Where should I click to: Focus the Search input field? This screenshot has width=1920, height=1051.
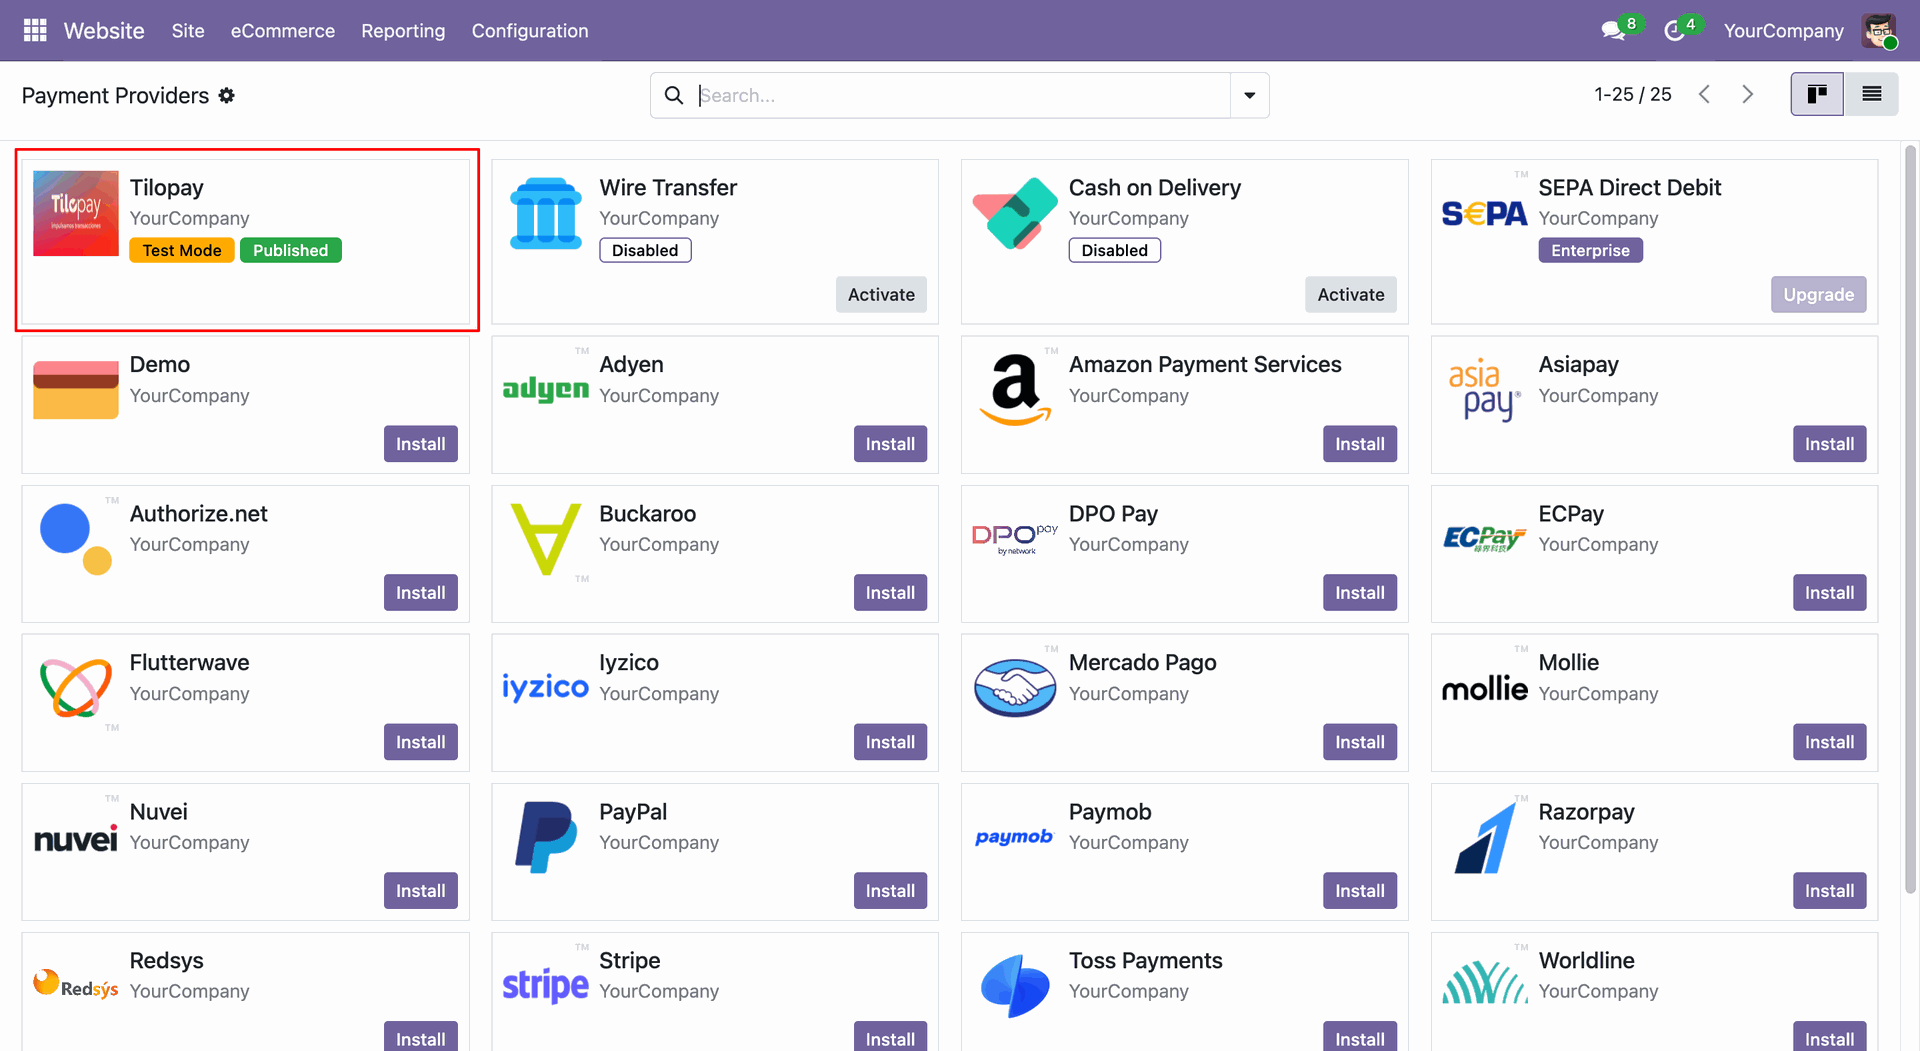pyautogui.click(x=962, y=95)
